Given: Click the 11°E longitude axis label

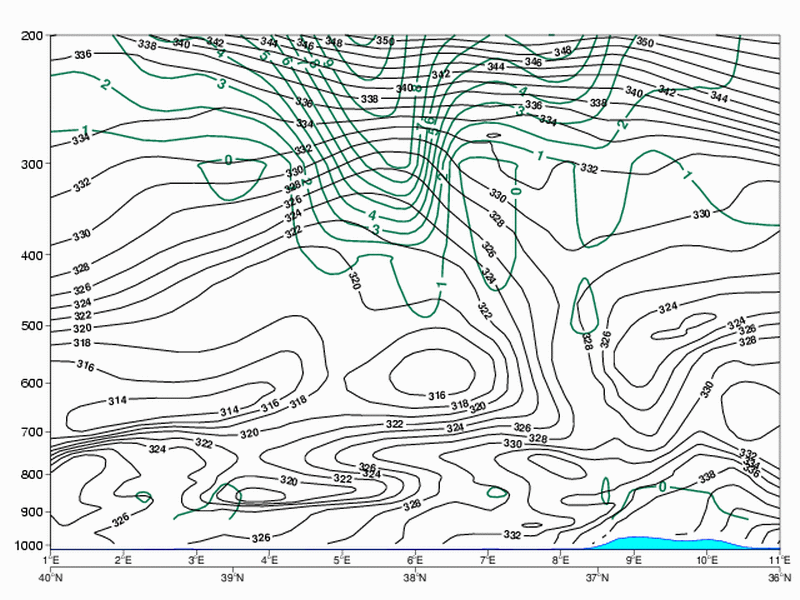Looking at the screenshot, I should coord(779,562).
